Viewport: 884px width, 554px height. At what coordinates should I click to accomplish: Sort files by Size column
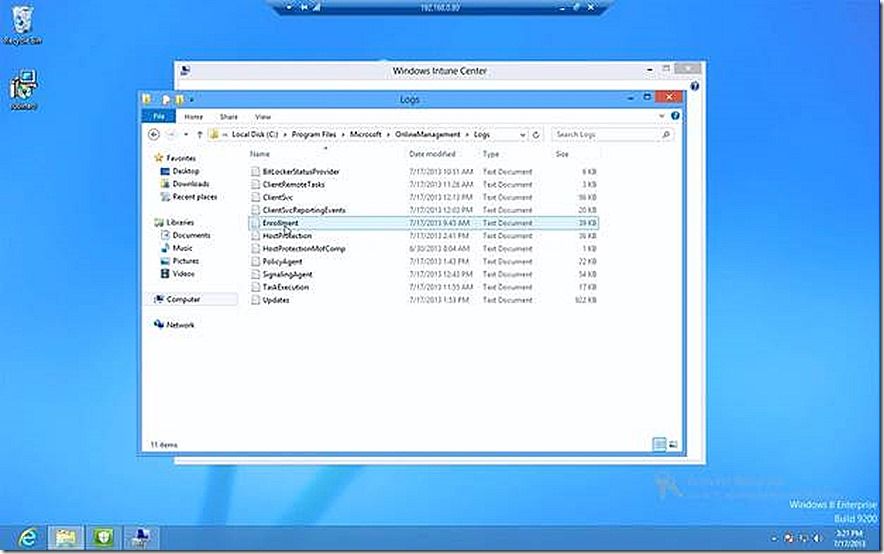[562, 154]
